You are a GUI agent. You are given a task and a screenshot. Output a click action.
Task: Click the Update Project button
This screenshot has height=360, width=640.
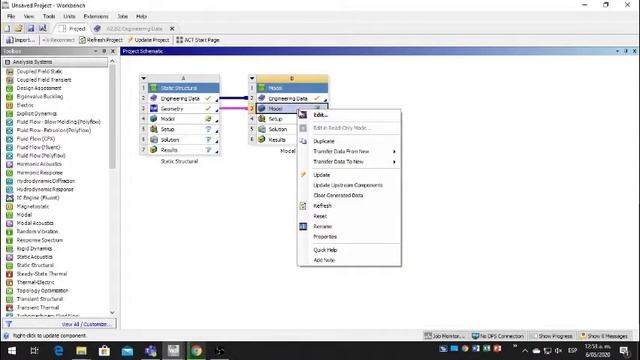pyautogui.click(x=148, y=40)
